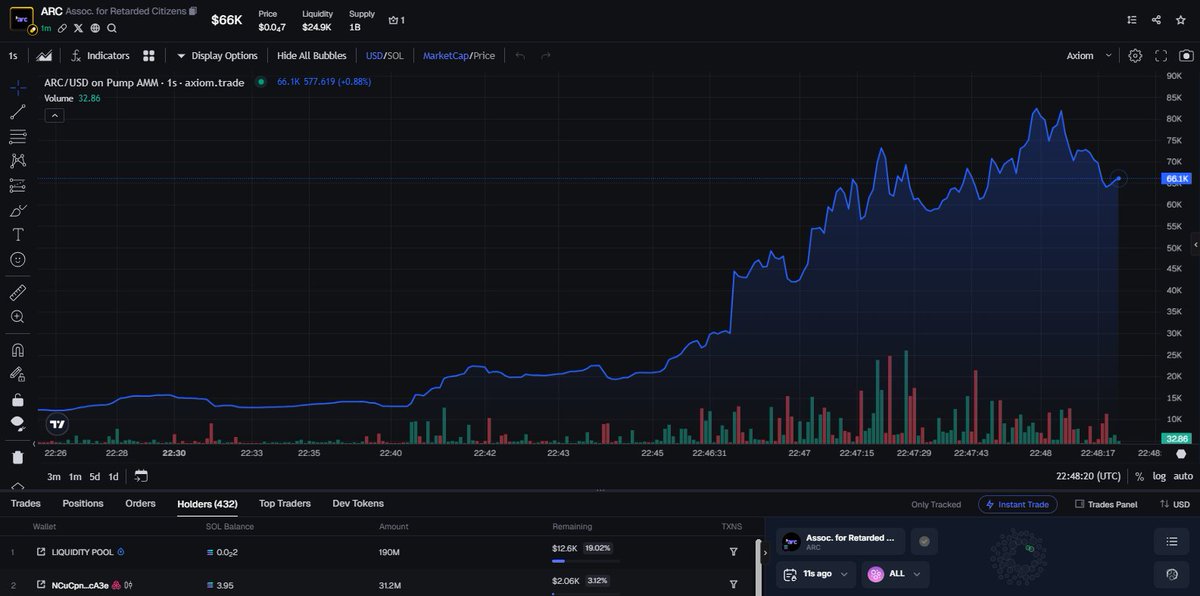Search the token with magnifier icon
The width and height of the screenshot is (1200, 596).
click(x=112, y=28)
